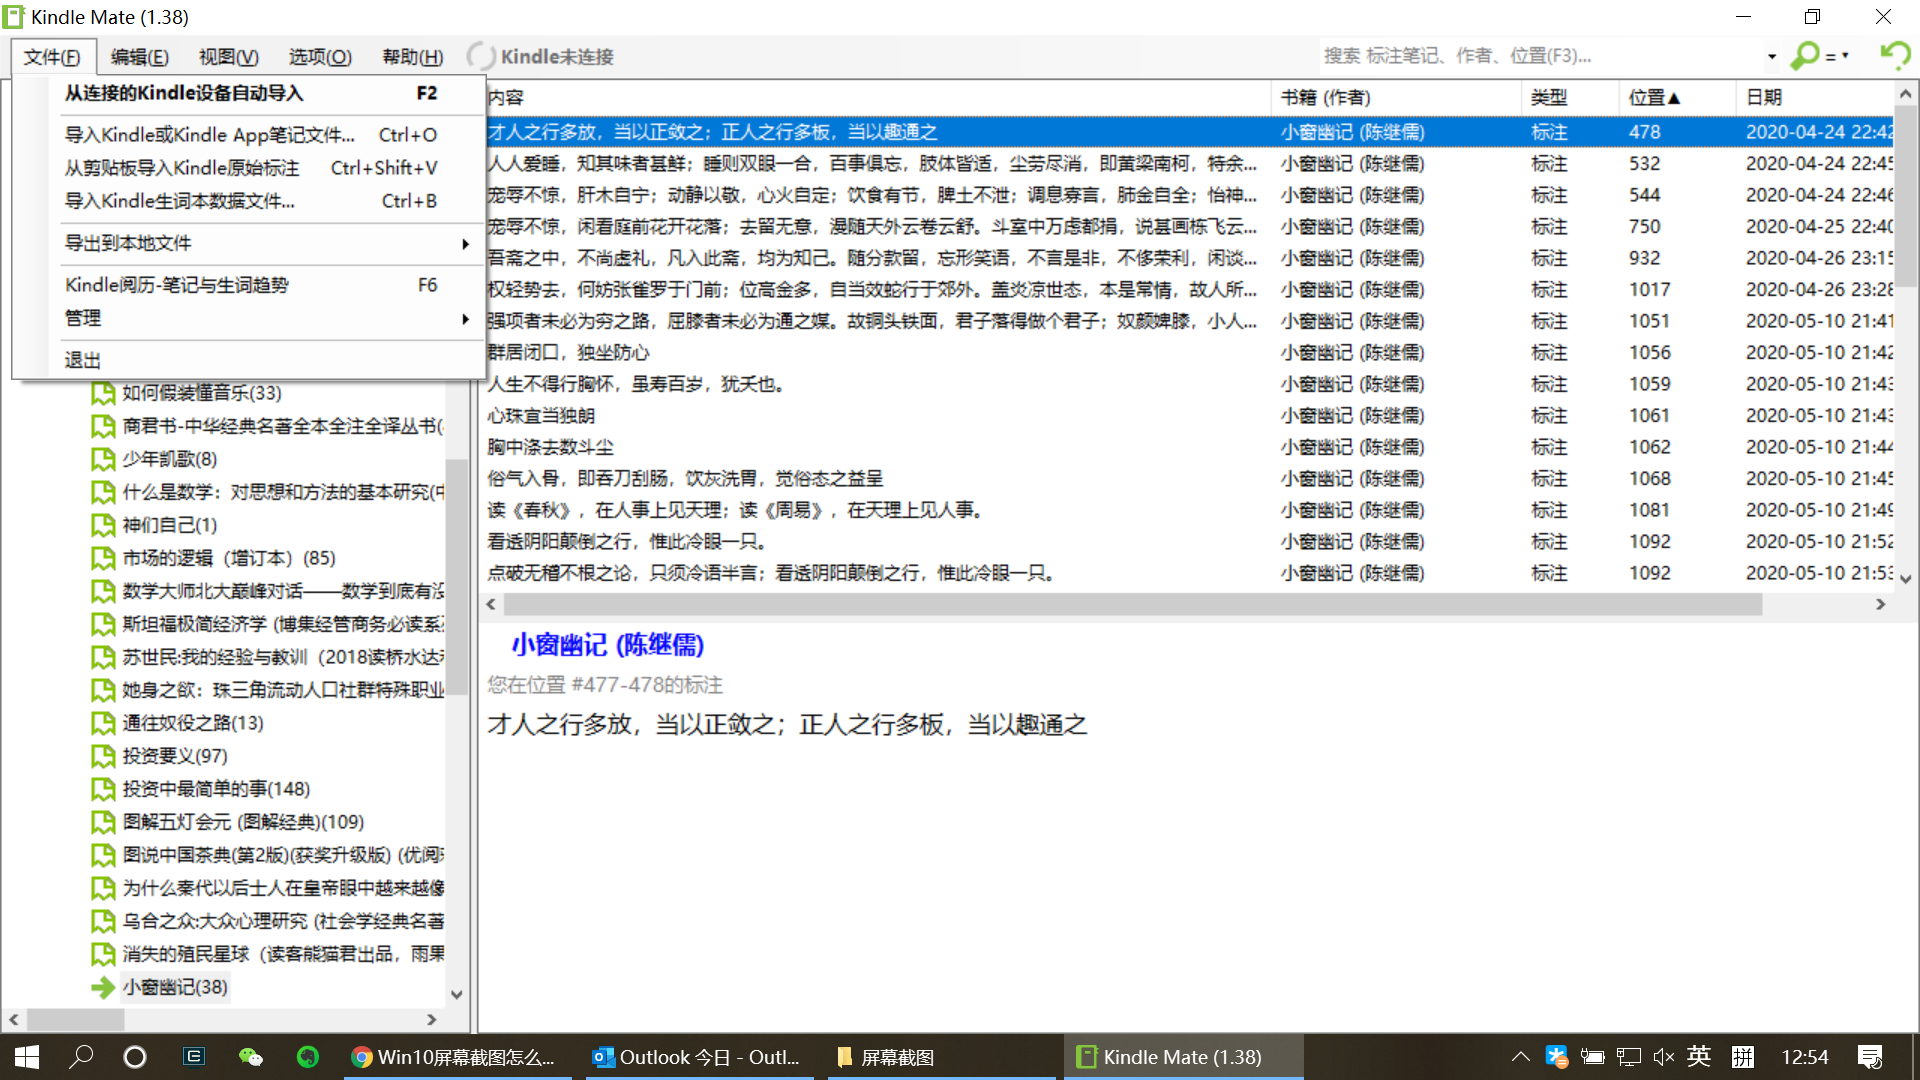Click the green magnifier search icon
Image resolution: width=1920 pixels, height=1080 pixels.
[1805, 56]
